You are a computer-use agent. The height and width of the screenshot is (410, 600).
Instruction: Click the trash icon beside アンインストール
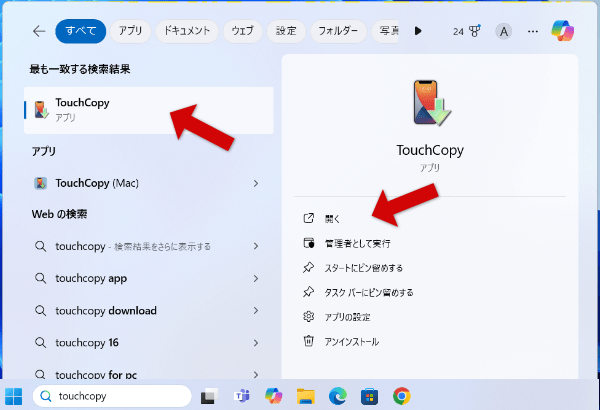(308, 341)
